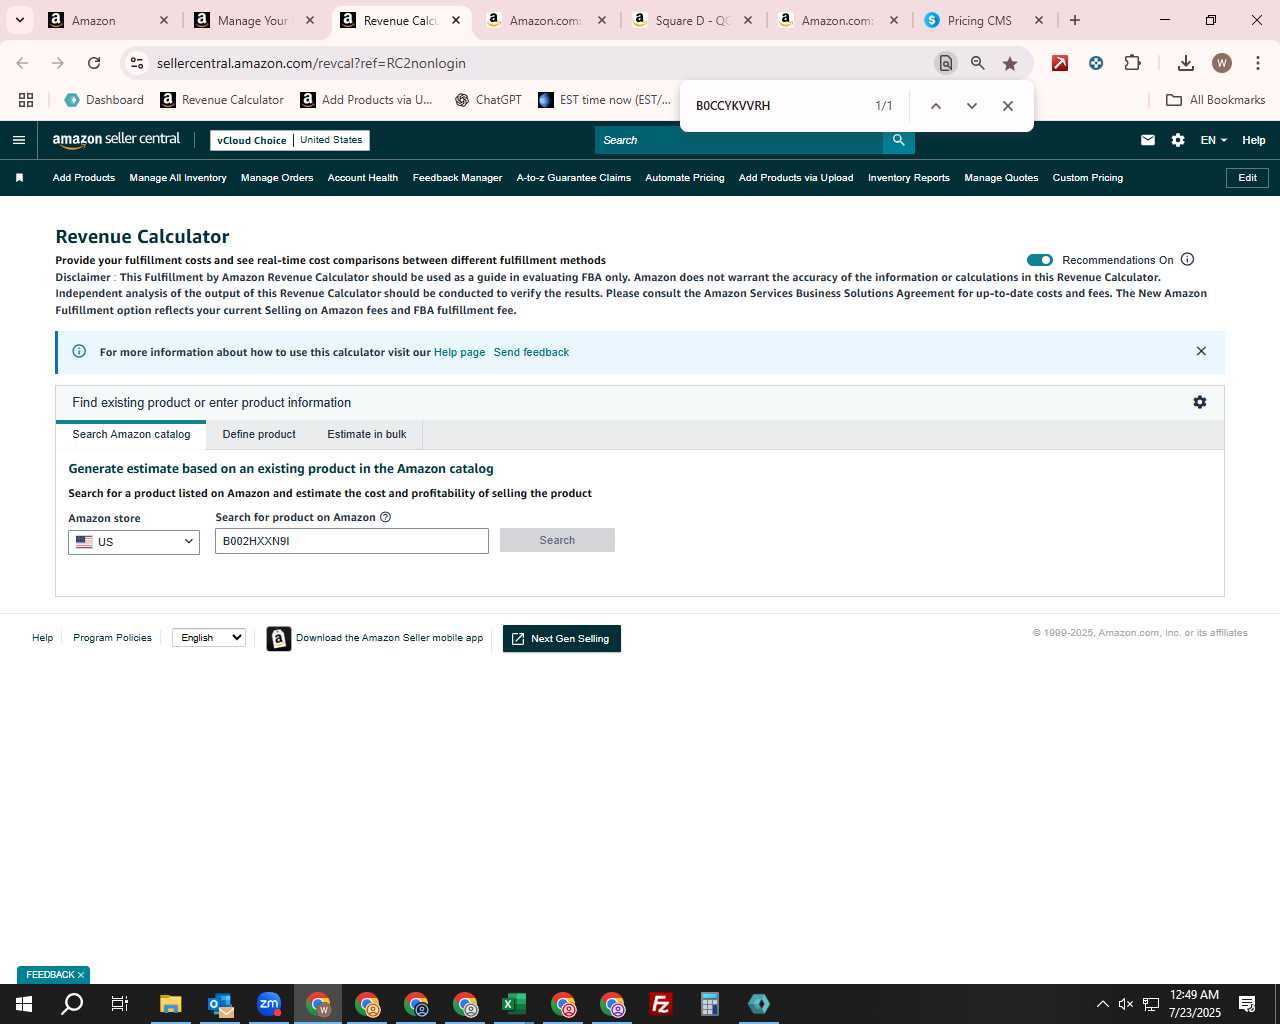Open the Manage All Inventory menu item

(x=178, y=178)
